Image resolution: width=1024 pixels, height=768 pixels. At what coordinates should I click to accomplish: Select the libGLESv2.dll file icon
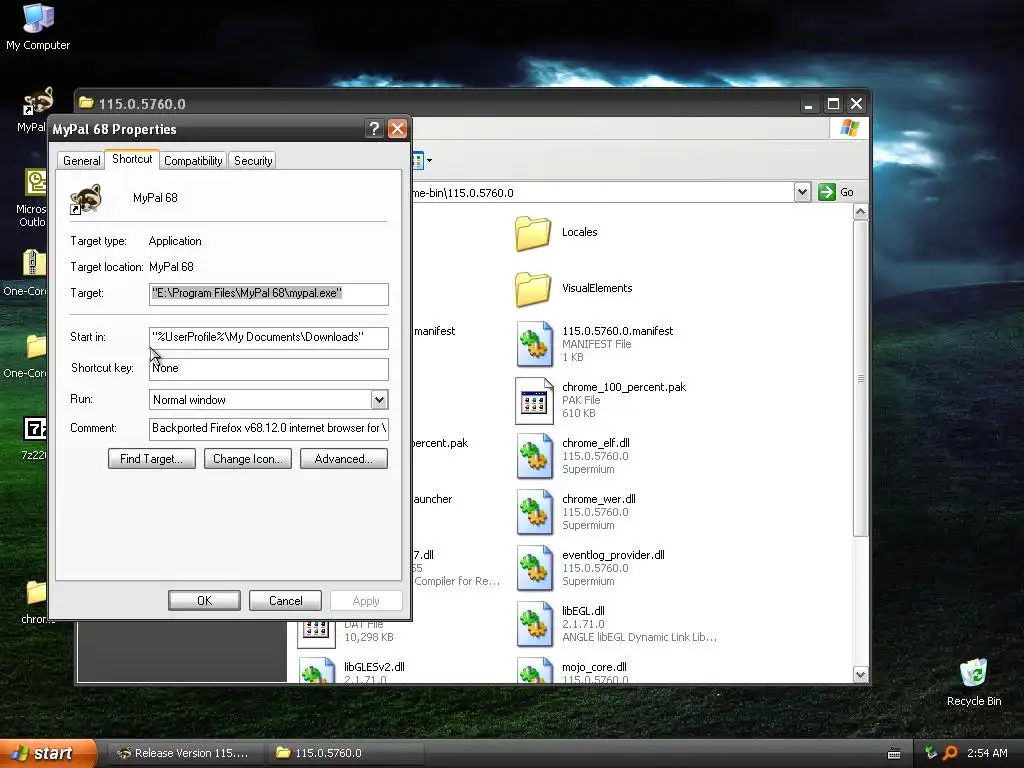click(x=317, y=670)
